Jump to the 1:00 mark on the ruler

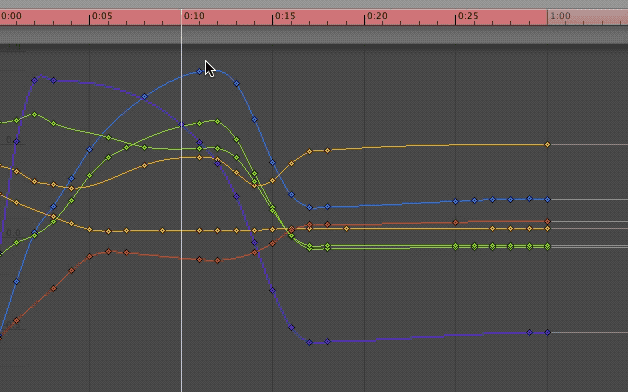(x=560, y=16)
